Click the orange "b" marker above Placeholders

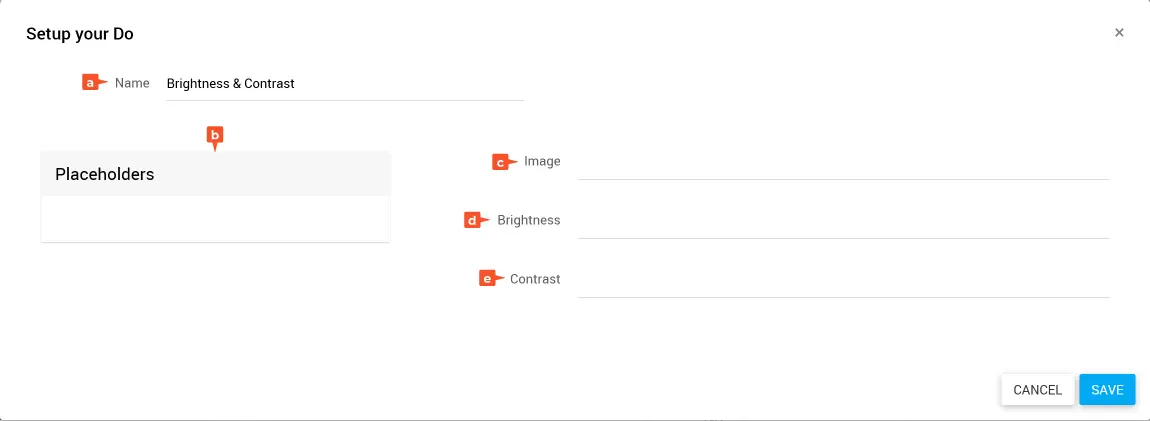pos(214,135)
